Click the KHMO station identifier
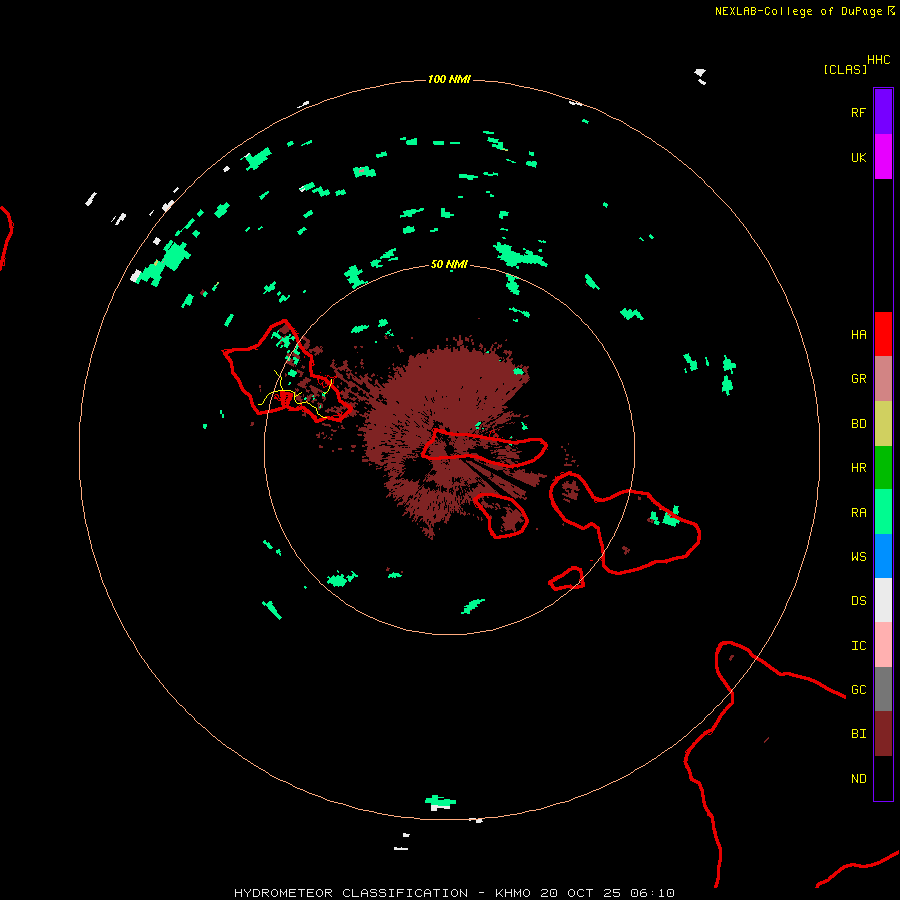Viewport: 900px width, 900px height. coord(513,893)
